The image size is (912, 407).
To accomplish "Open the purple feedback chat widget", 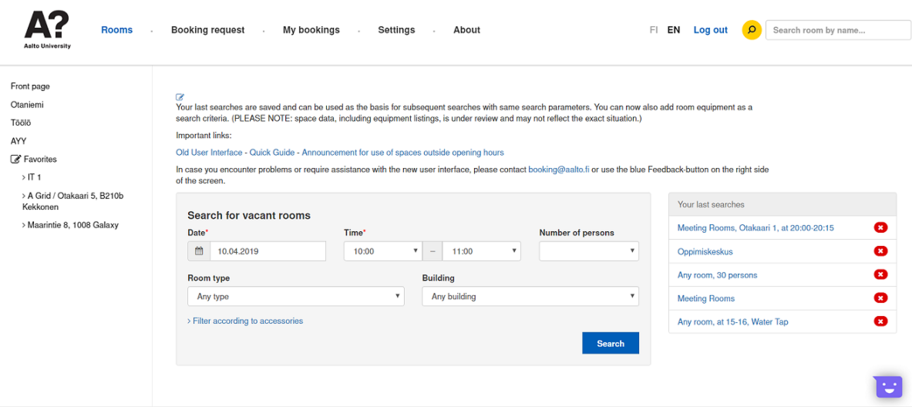I will [x=888, y=387].
